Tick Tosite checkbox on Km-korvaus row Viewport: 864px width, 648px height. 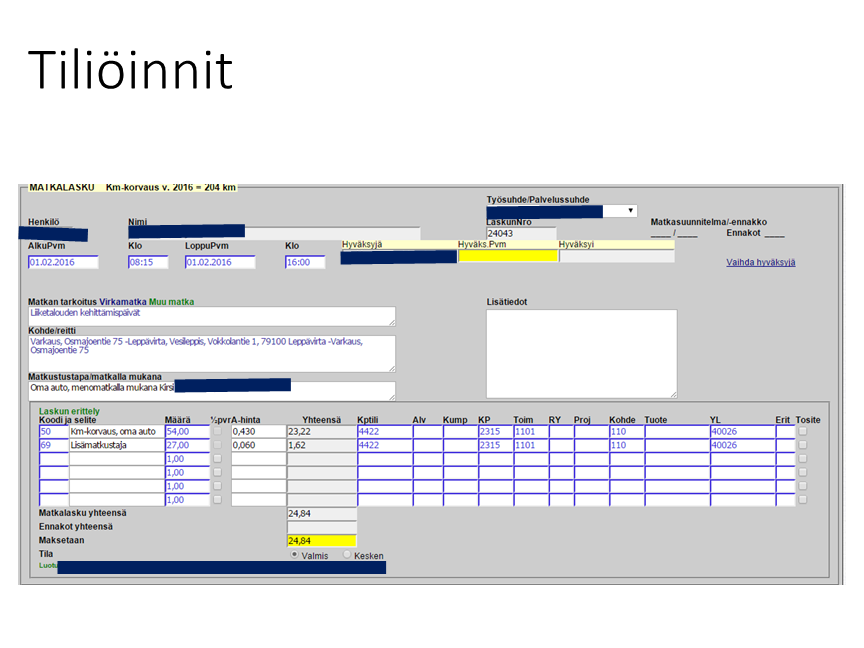point(803,431)
